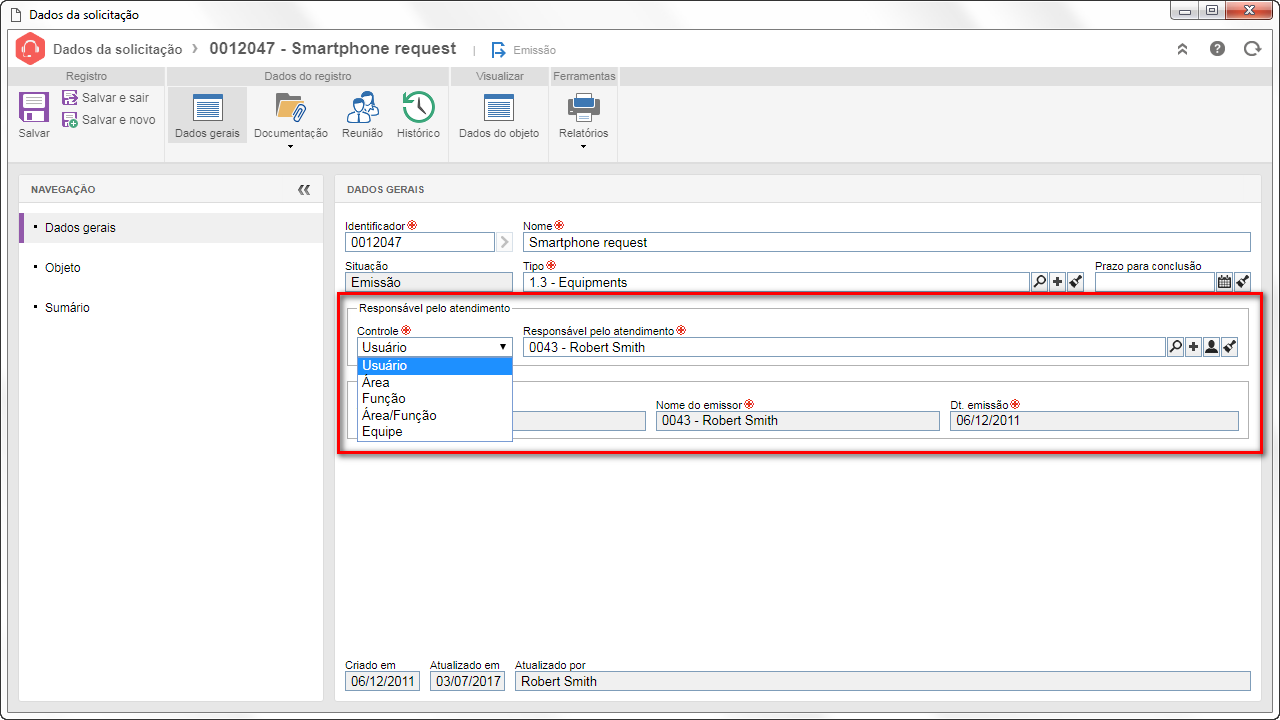Choose Função in Controle list
This screenshot has width=1280, height=720.
[x=435, y=399]
